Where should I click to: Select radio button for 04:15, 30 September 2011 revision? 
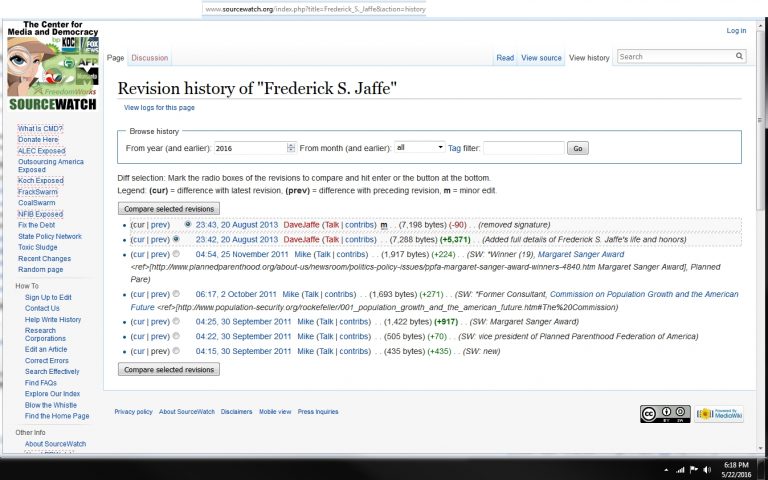coord(176,352)
